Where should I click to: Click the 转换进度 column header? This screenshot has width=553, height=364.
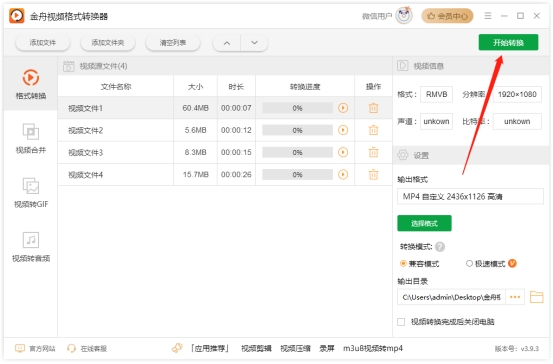coord(305,86)
